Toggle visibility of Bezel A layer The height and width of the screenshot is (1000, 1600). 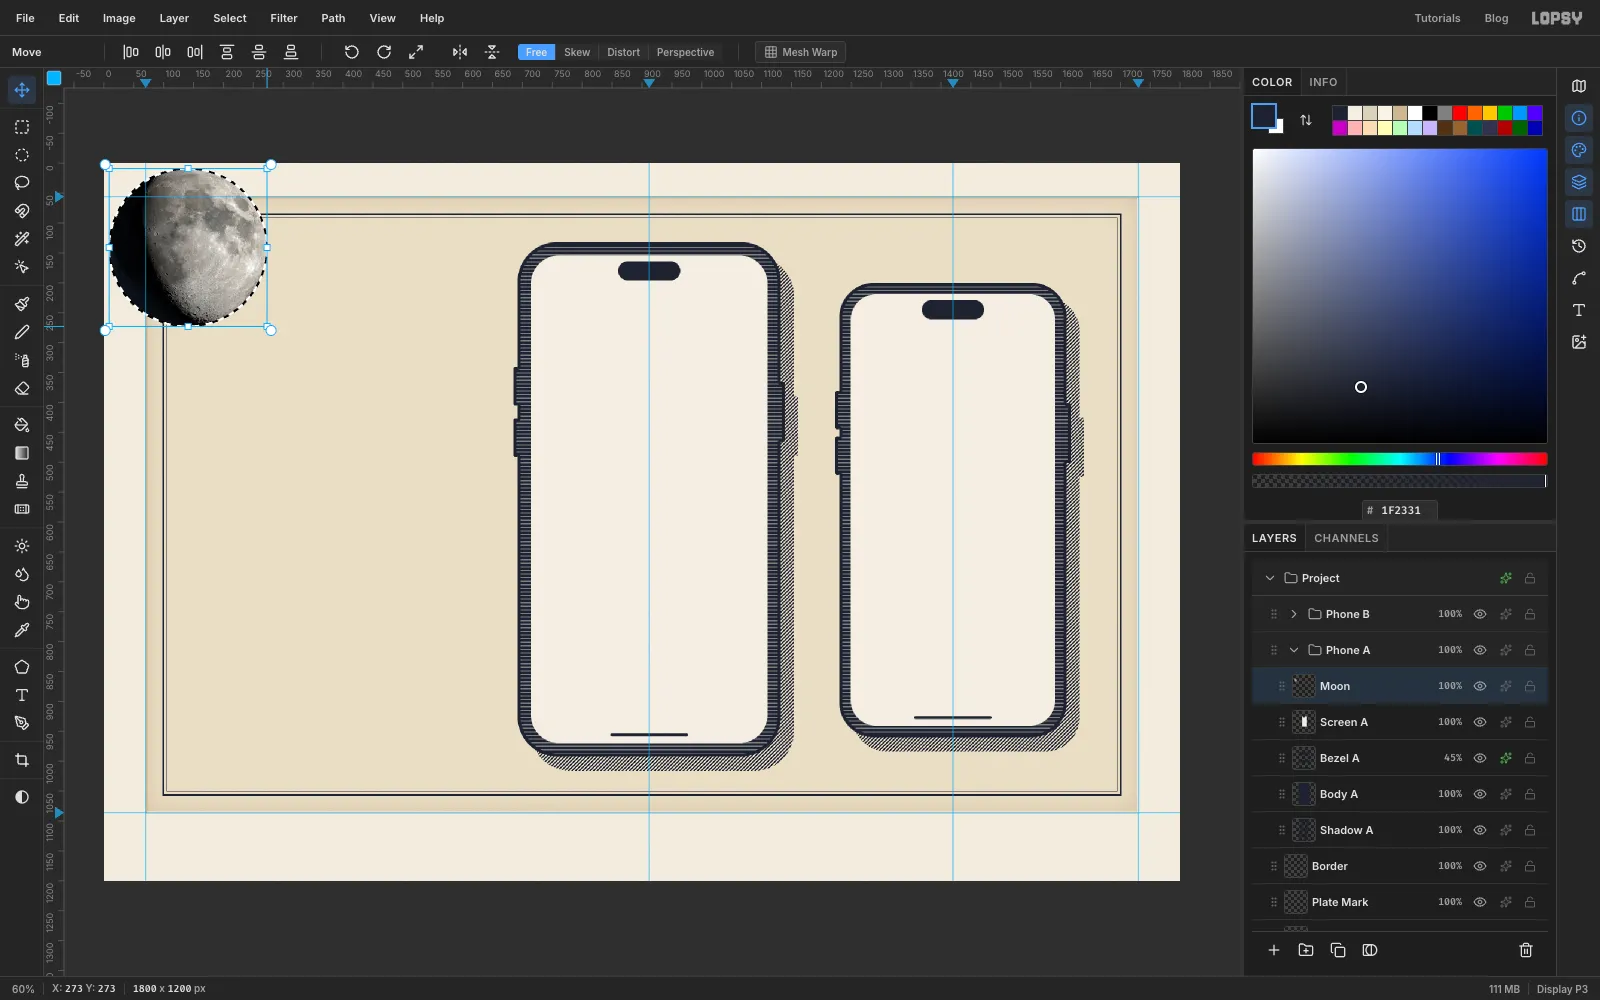click(1480, 758)
